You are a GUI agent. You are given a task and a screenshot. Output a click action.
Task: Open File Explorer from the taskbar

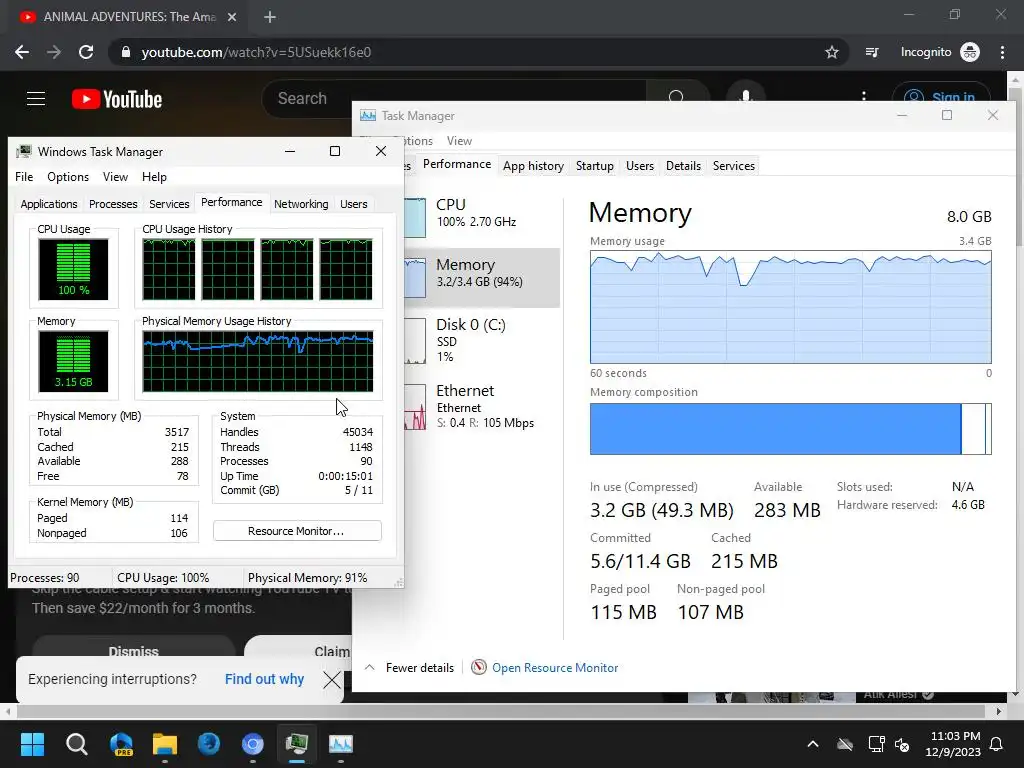pos(165,744)
